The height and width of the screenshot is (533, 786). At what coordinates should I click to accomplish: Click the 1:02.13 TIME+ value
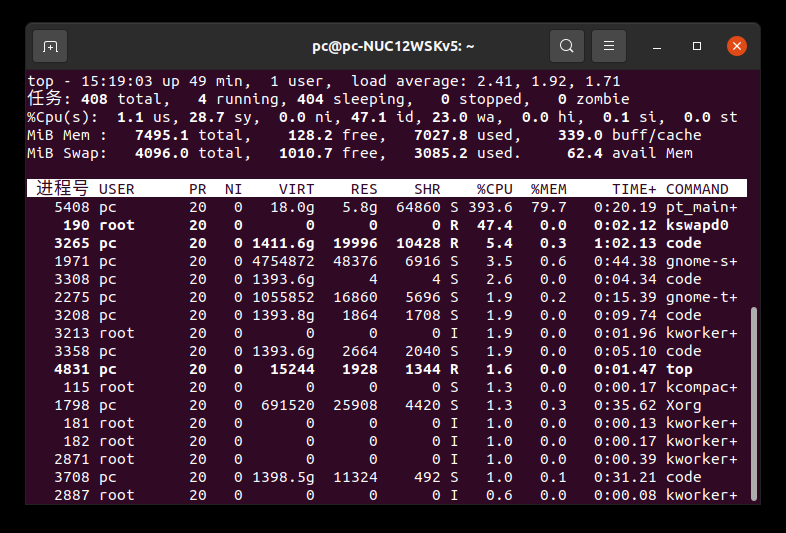coord(625,243)
